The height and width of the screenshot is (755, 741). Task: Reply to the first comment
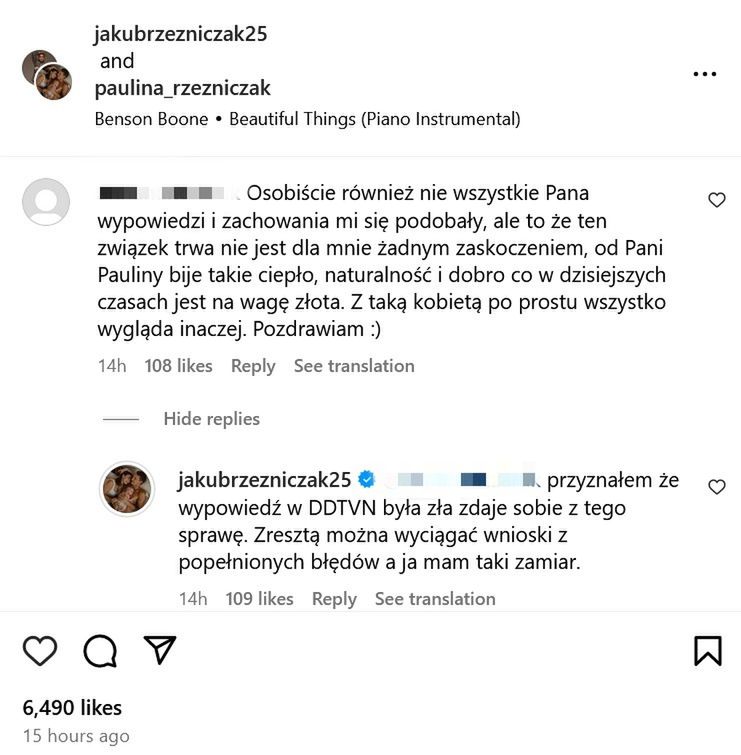point(253,366)
